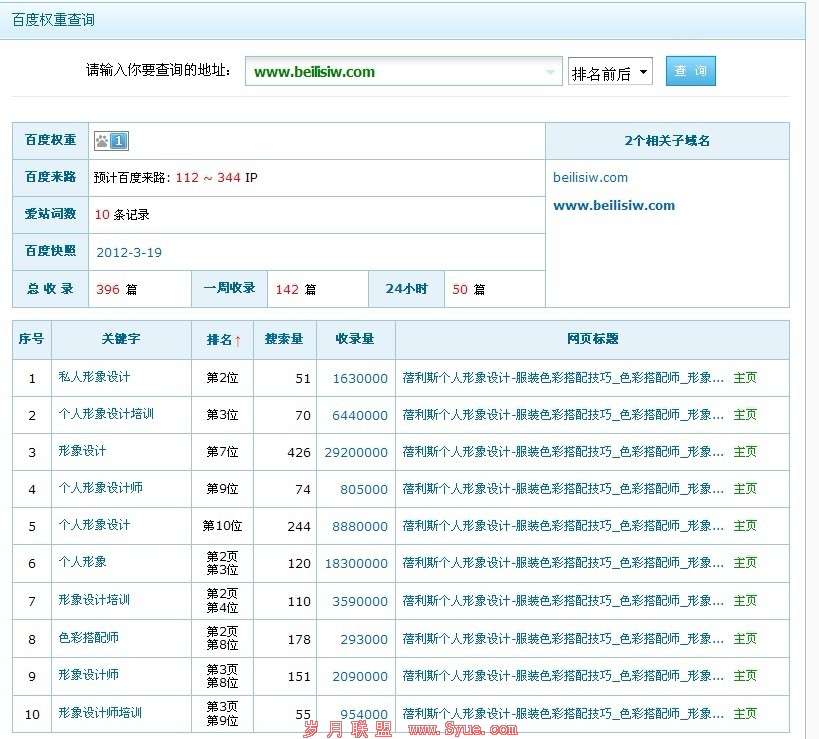Click 主页 link in row 6 个人形象
Screen dimensions: 819x739
click(x=745, y=563)
